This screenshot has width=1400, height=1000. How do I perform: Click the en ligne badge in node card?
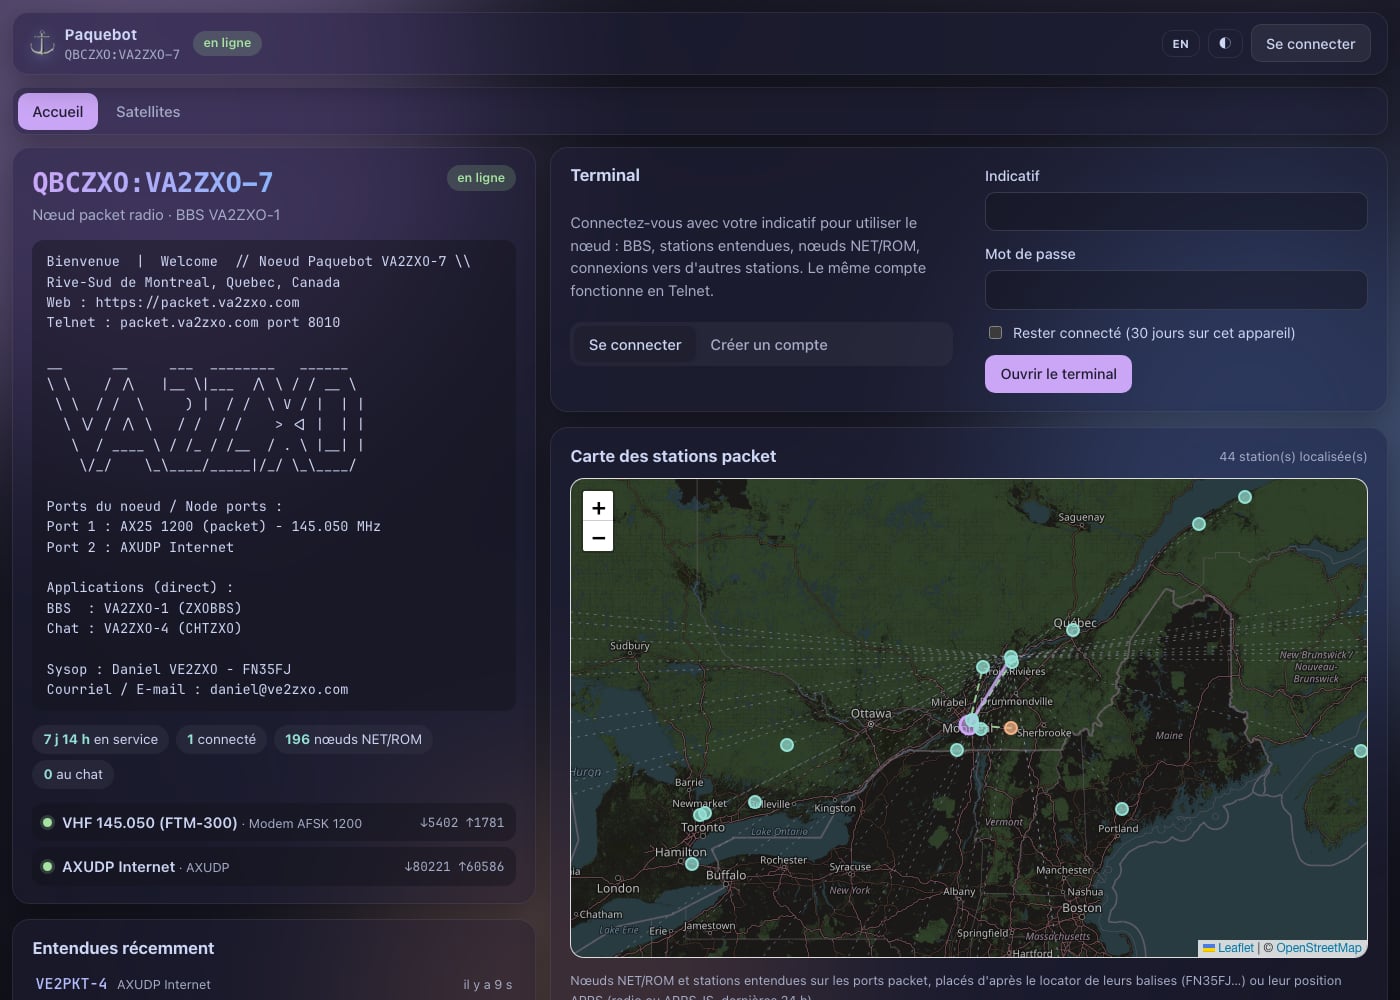click(481, 178)
